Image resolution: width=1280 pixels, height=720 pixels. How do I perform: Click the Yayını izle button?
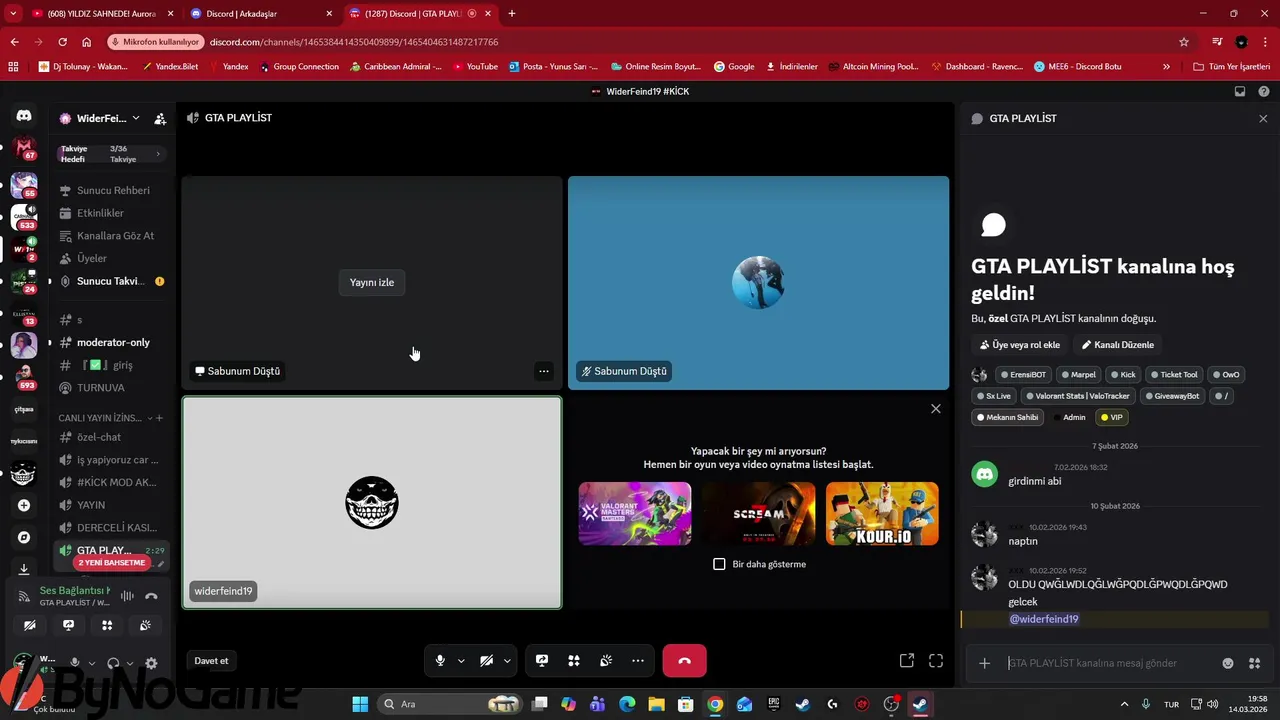[x=372, y=282]
